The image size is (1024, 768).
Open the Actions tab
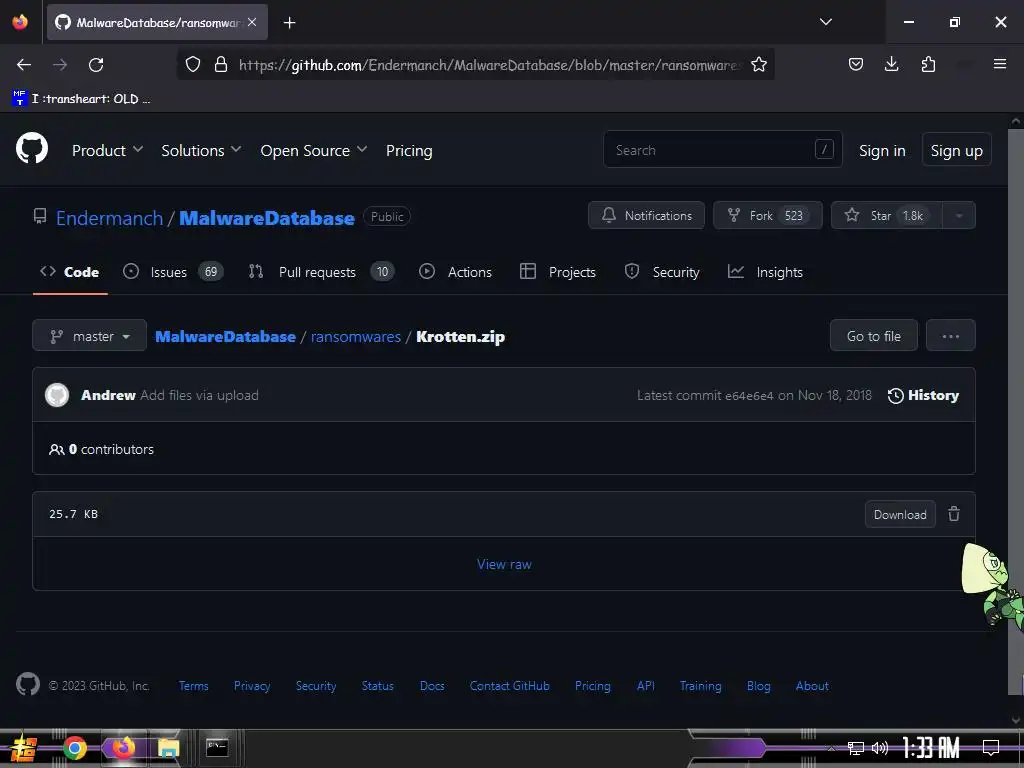(455, 272)
